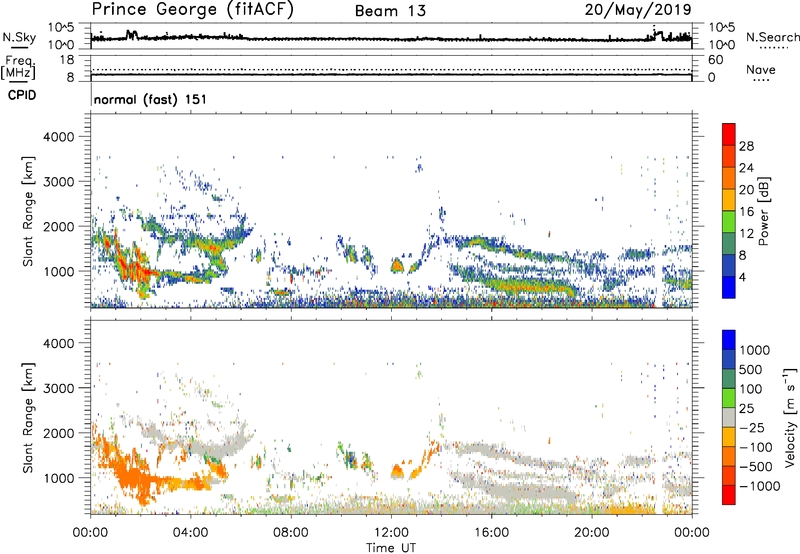Select the "Freq. [MHz]" axis label
Screen dimensions: 800x554
click(x=18, y=67)
